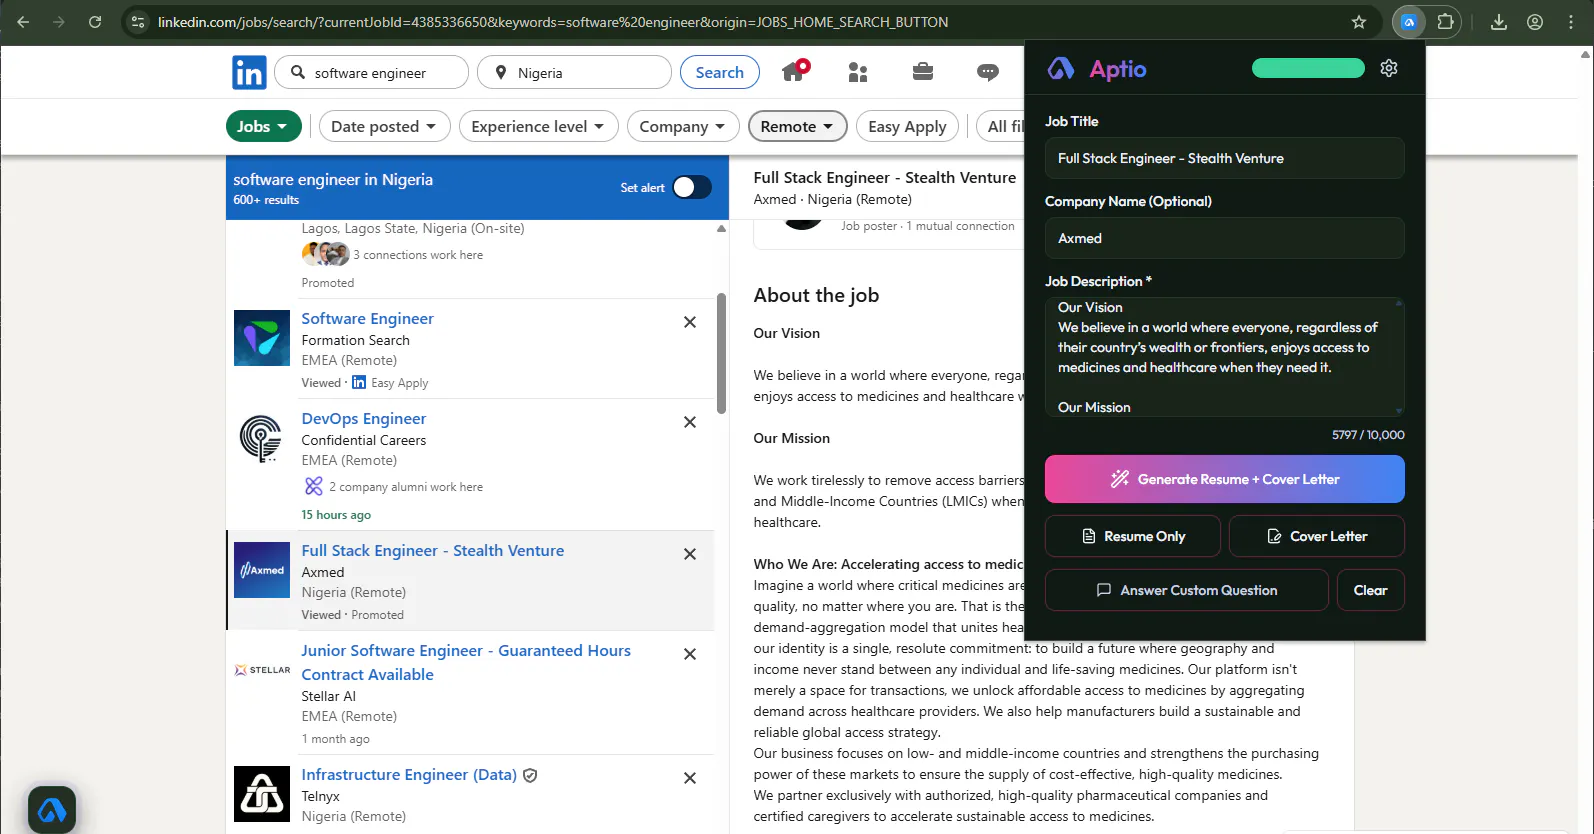Image resolution: width=1594 pixels, height=834 pixels.
Task: Click the green Aptio status bar
Action: pyautogui.click(x=1308, y=68)
